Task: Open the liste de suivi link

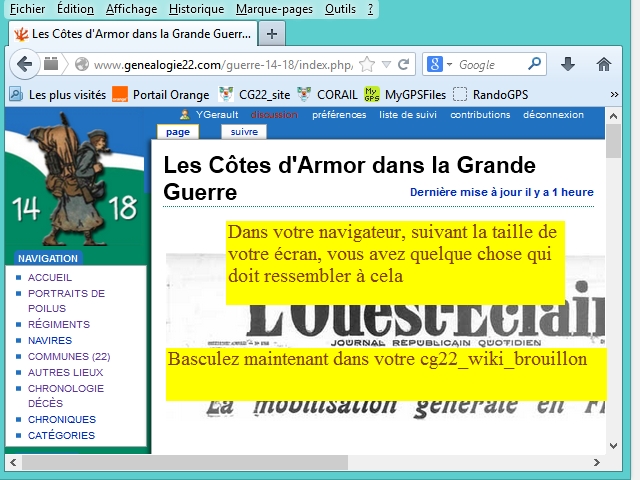Action: click(408, 115)
